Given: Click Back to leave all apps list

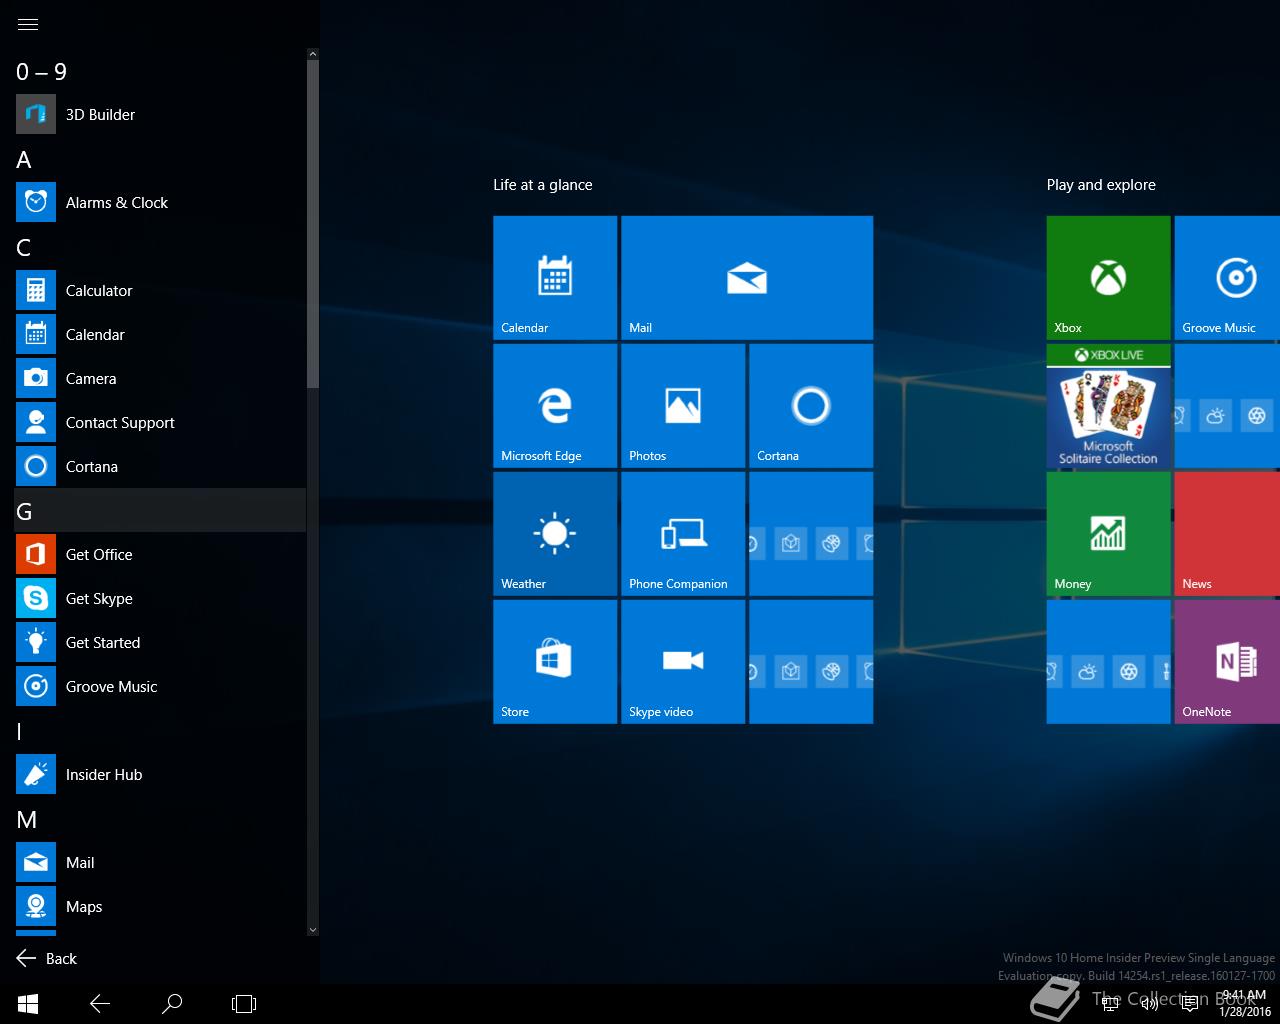Looking at the screenshot, I should (x=47, y=958).
